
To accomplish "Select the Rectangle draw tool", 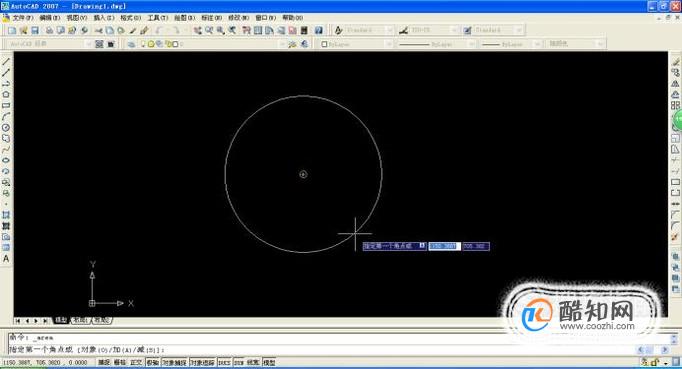I will tap(6, 105).
